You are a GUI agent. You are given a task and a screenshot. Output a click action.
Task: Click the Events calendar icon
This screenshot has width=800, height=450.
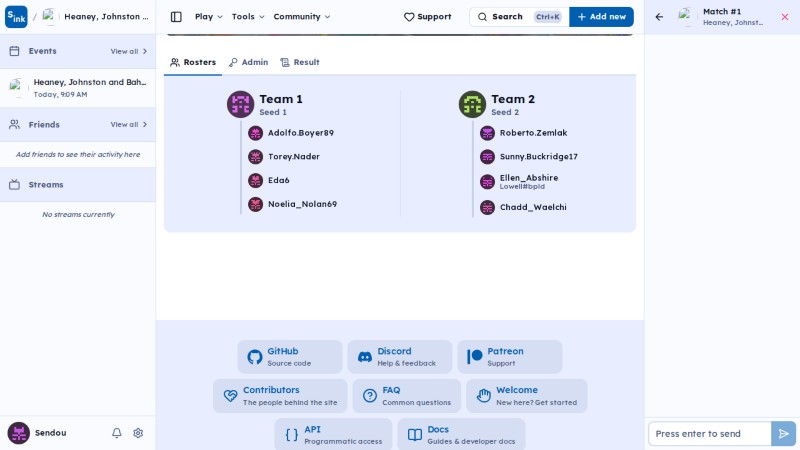click(14, 51)
